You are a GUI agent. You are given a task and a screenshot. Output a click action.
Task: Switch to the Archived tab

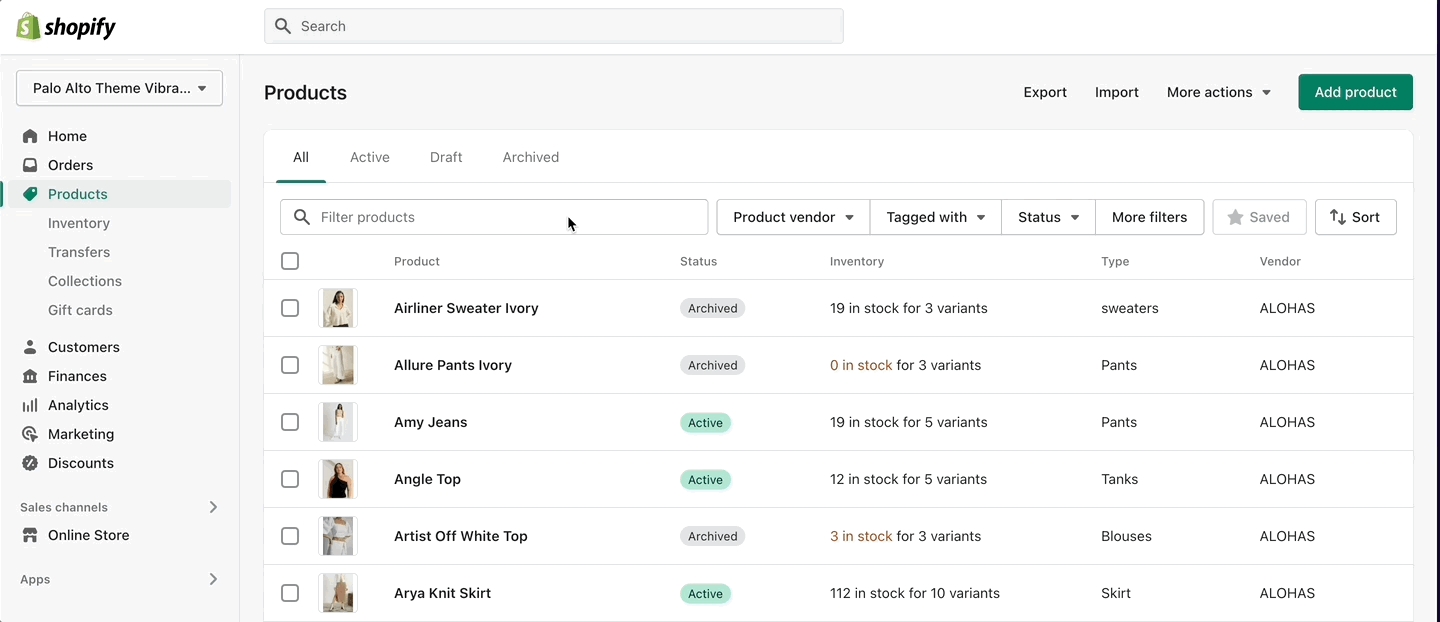pos(530,157)
